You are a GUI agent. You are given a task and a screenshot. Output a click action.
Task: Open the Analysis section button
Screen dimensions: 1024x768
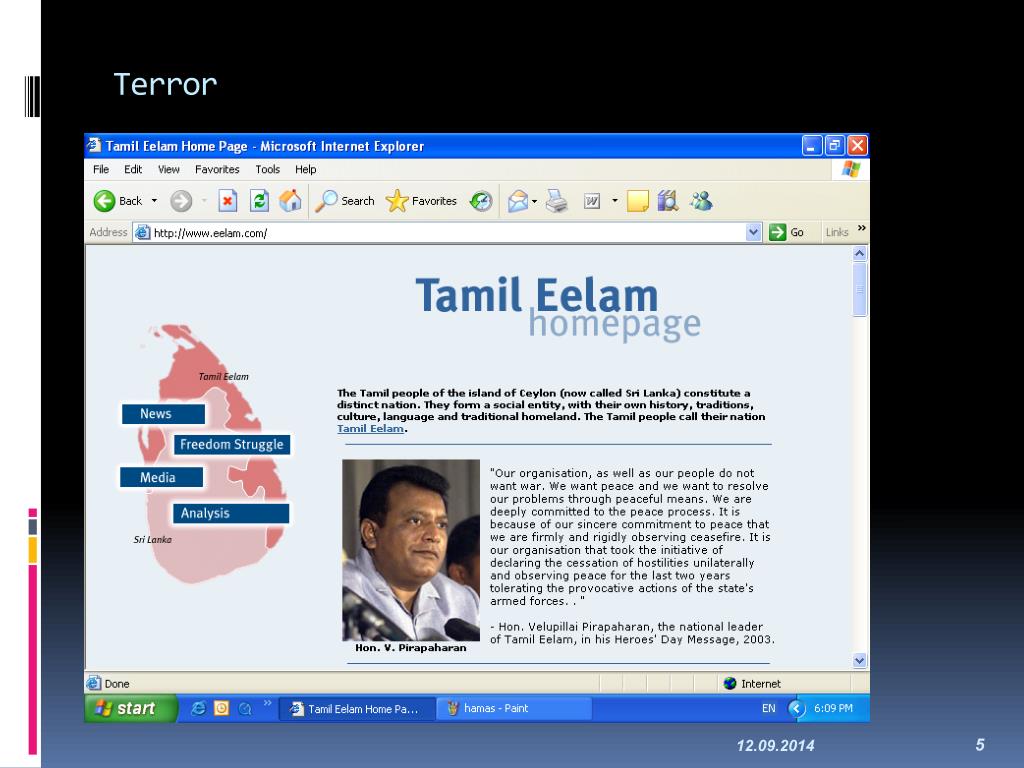[x=231, y=513]
